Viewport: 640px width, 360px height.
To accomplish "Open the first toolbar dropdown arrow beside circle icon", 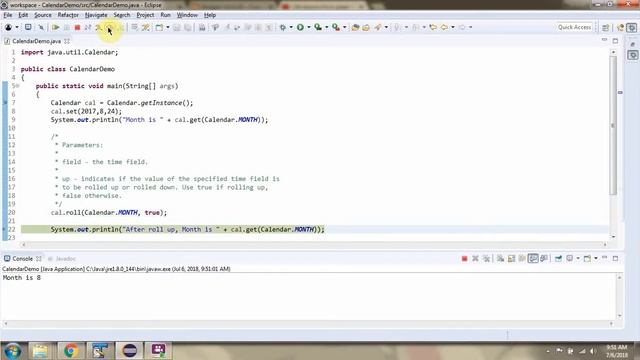I will 17,27.
